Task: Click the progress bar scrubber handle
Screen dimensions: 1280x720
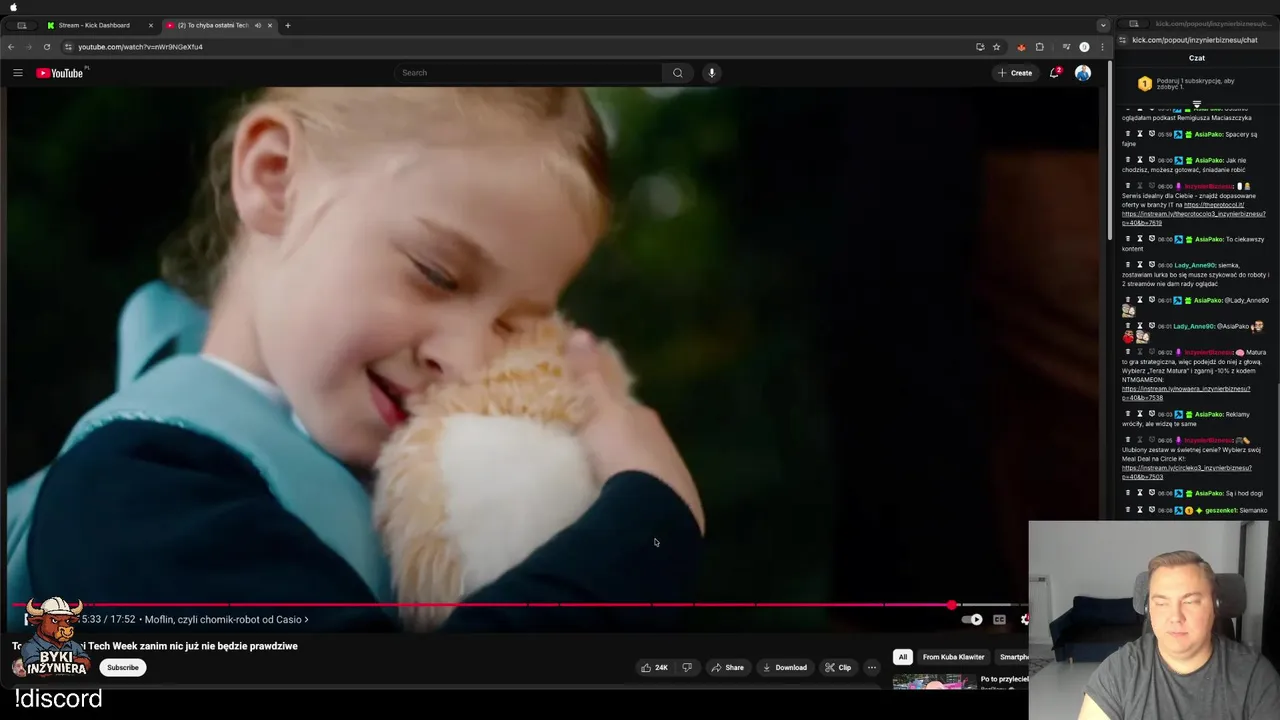Action: [951, 605]
